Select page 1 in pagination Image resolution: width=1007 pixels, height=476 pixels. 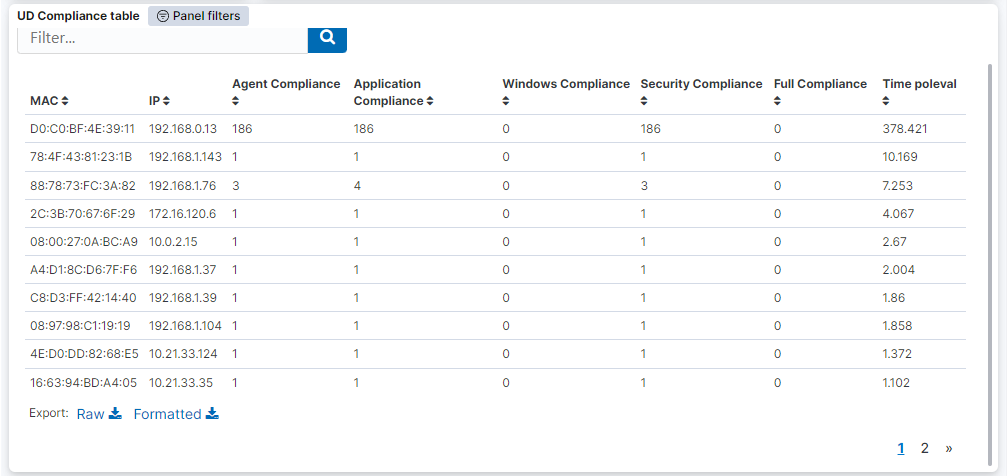coord(901,448)
